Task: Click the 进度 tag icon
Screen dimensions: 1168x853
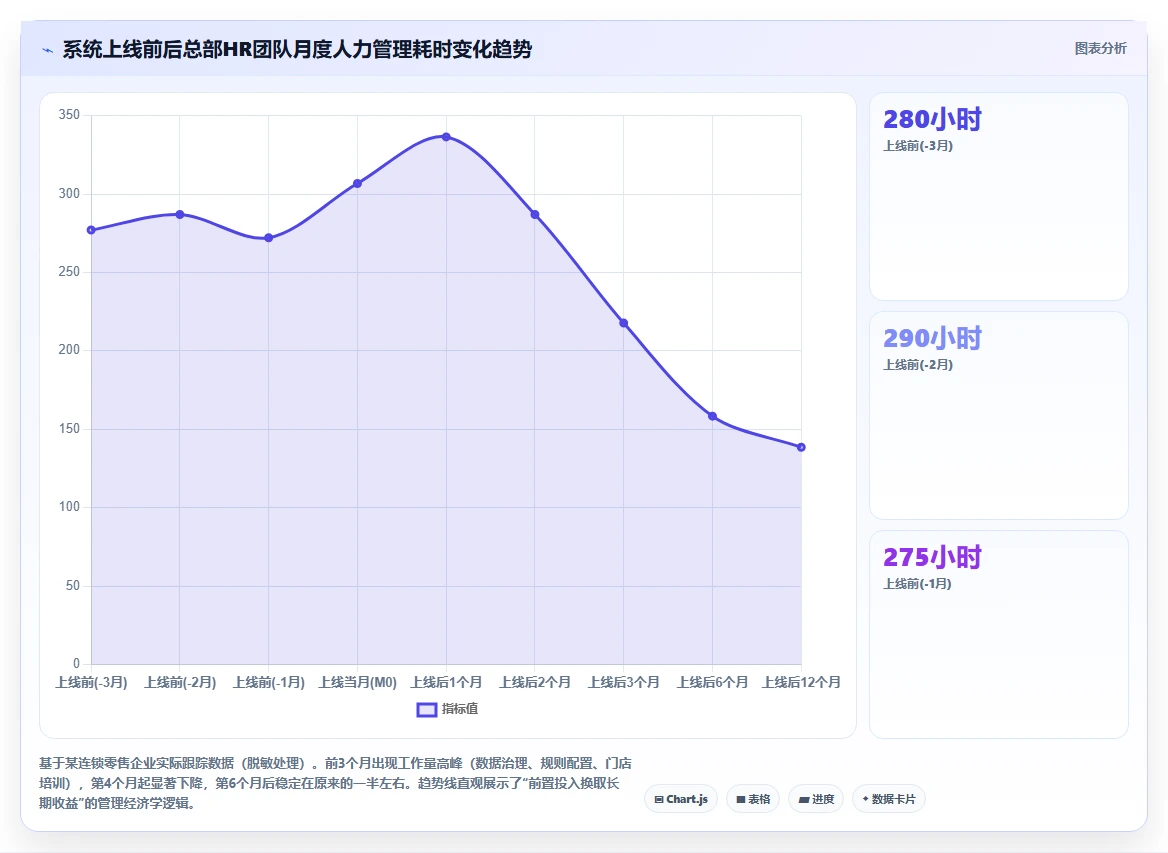Action: click(x=804, y=799)
